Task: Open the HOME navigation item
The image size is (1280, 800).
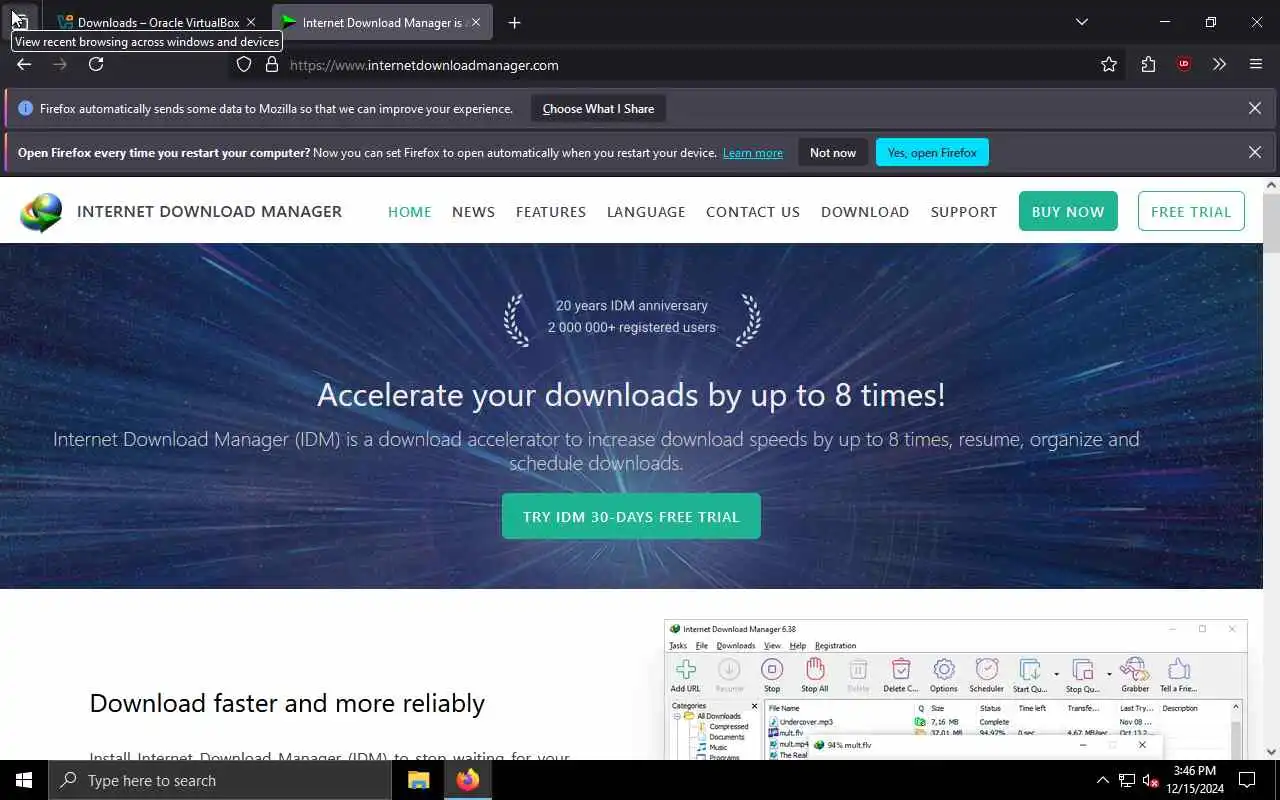Action: [410, 212]
